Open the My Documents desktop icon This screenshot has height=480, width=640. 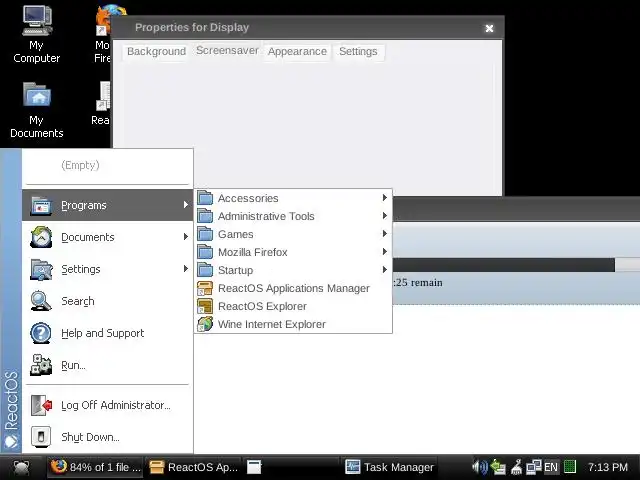point(37,110)
